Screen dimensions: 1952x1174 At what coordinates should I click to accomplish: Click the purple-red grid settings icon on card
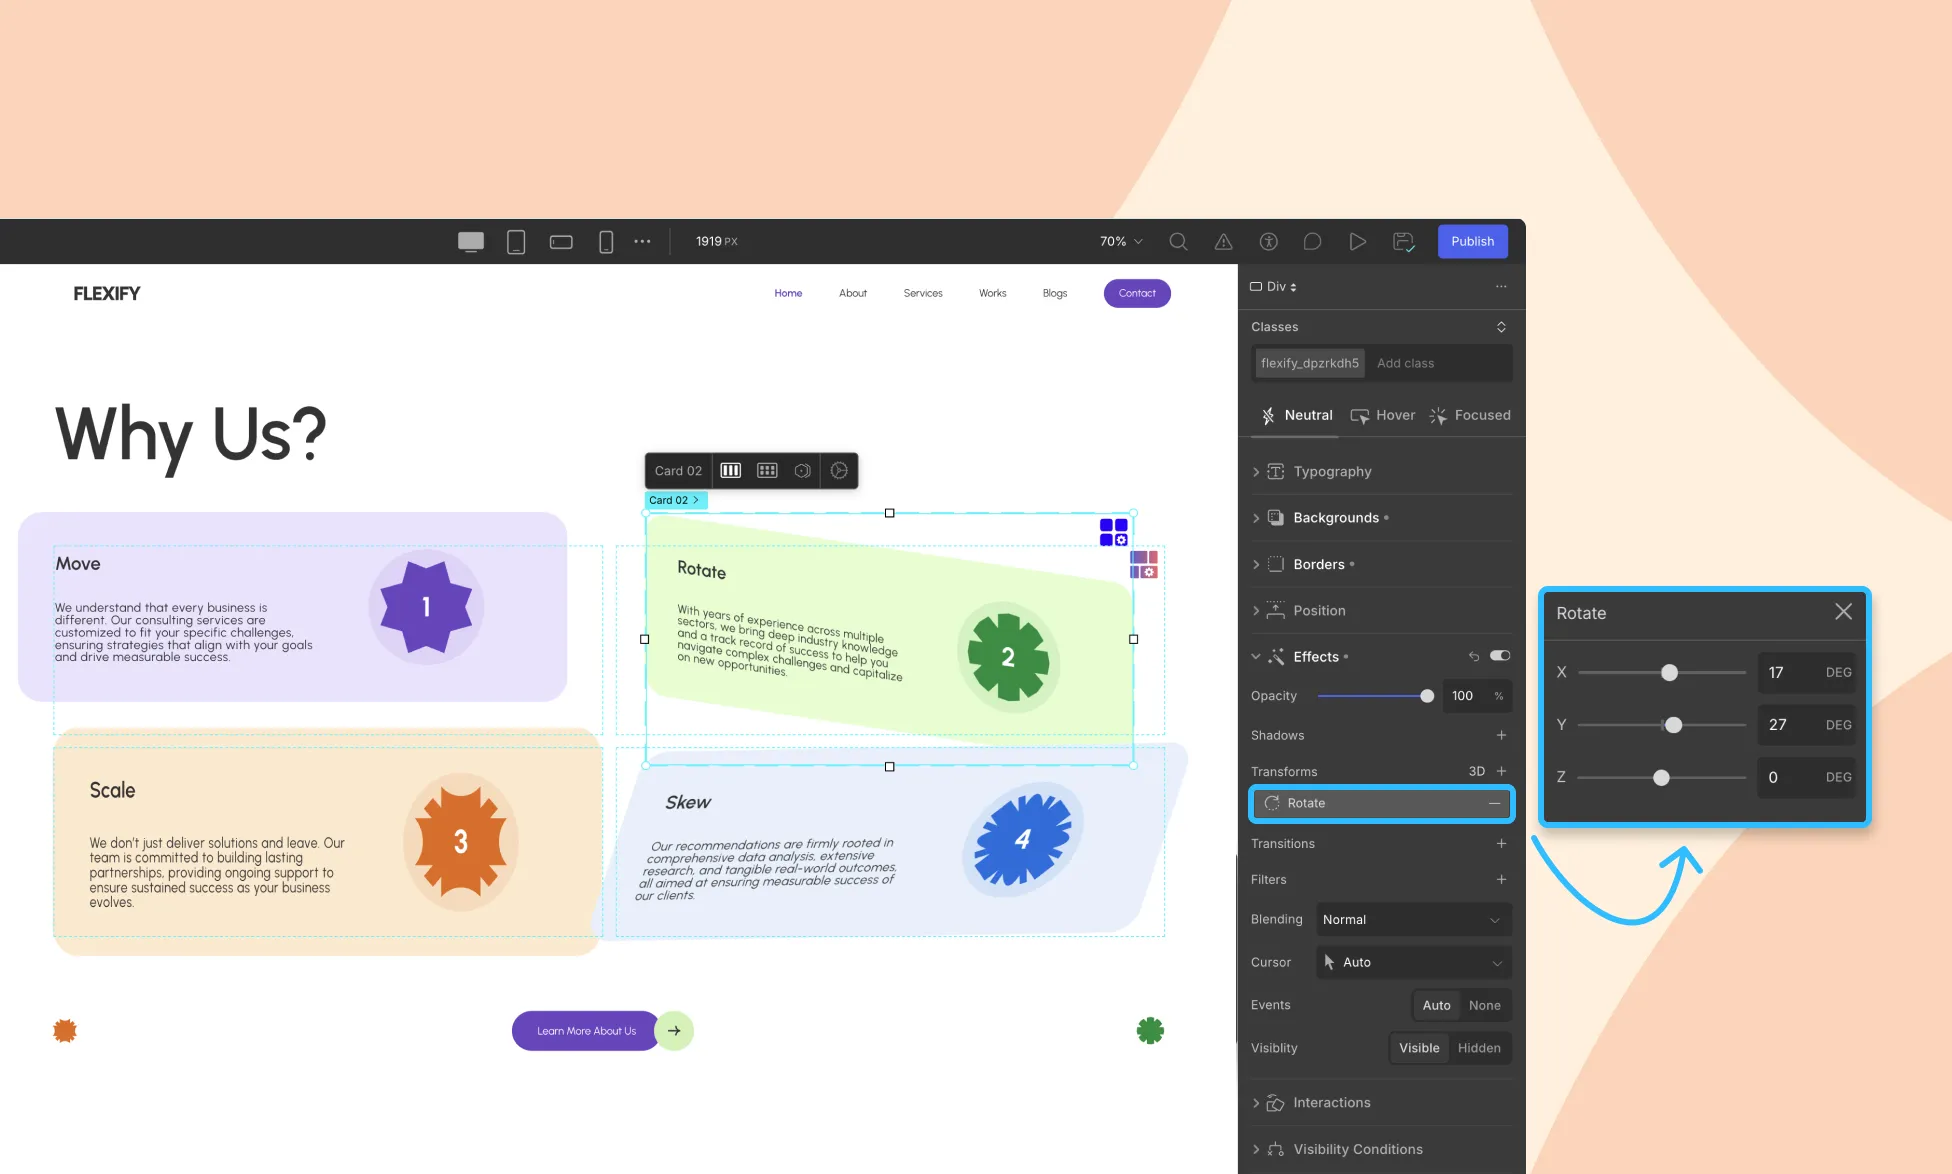tap(1144, 565)
